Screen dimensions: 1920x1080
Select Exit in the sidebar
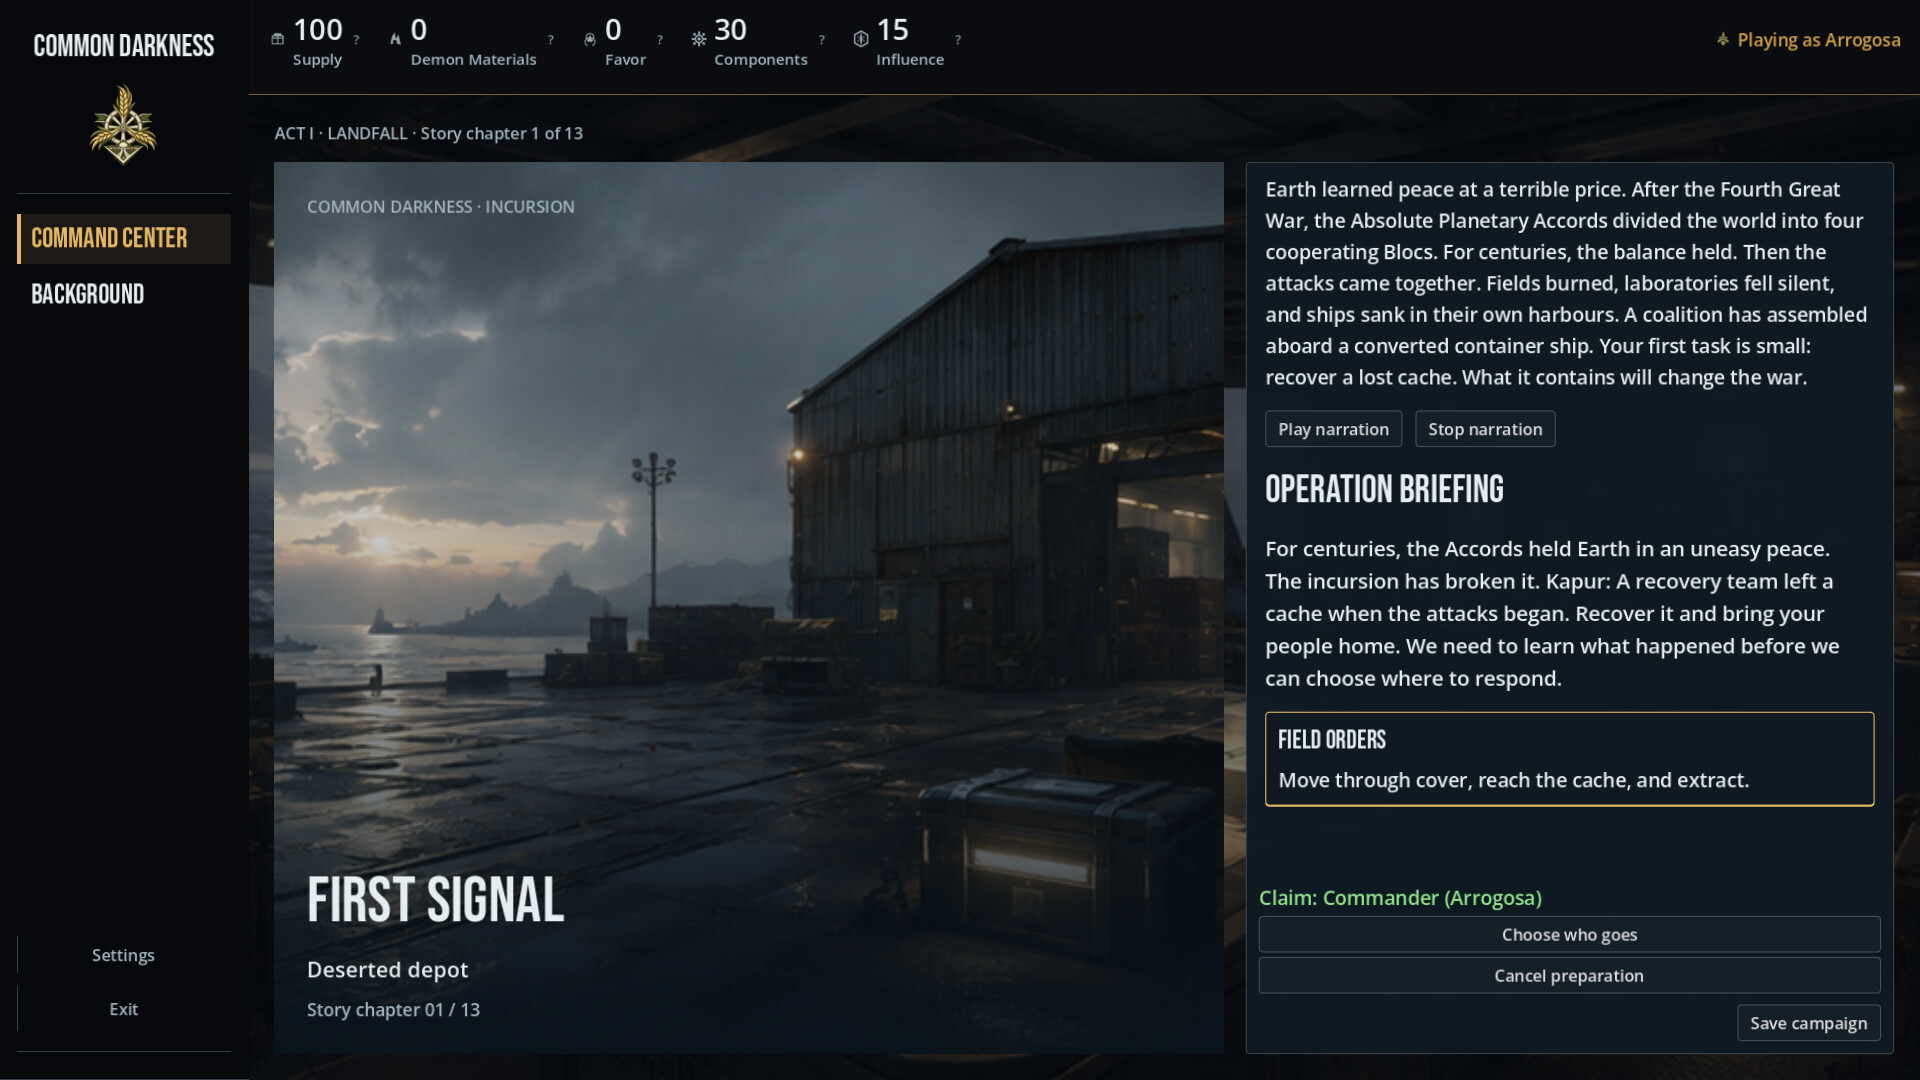[123, 1009]
